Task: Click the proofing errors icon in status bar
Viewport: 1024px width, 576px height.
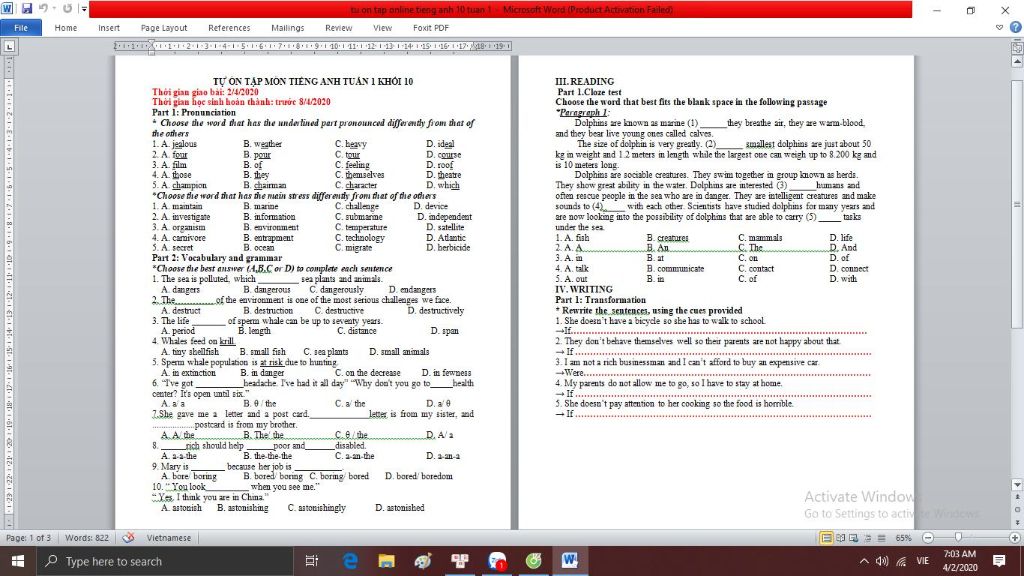Action: click(x=129, y=537)
